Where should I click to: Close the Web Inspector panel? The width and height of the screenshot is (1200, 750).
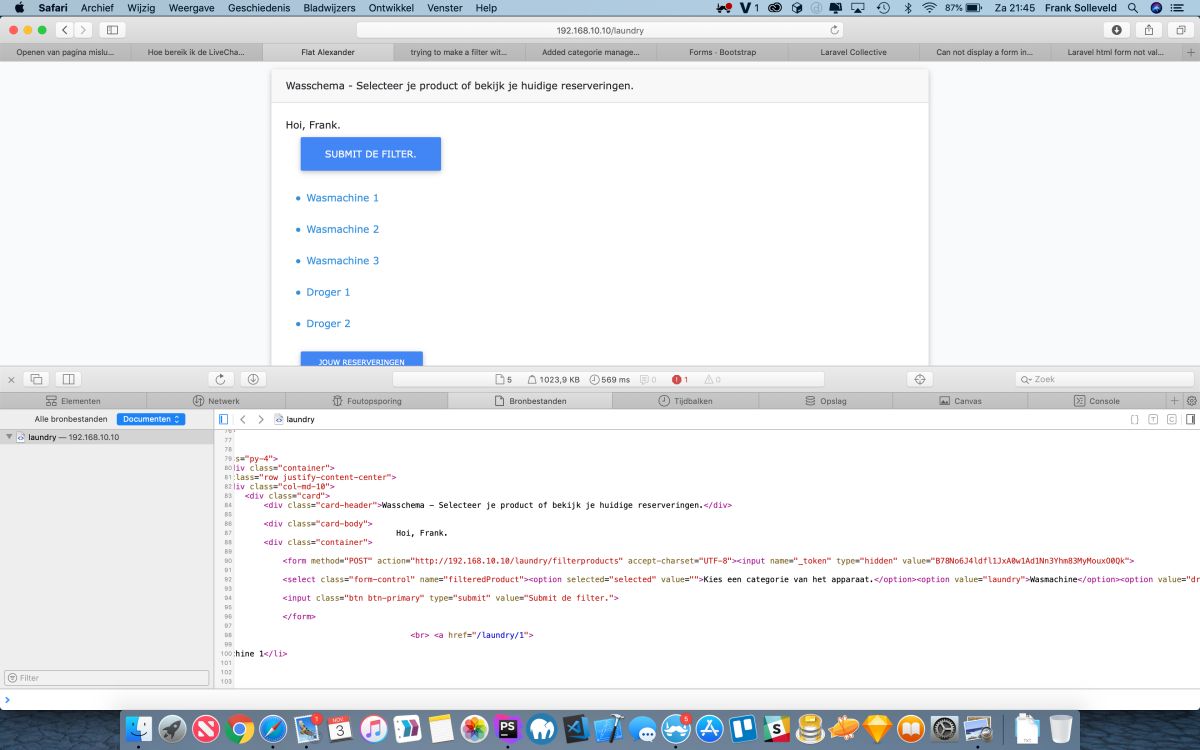(x=11, y=379)
